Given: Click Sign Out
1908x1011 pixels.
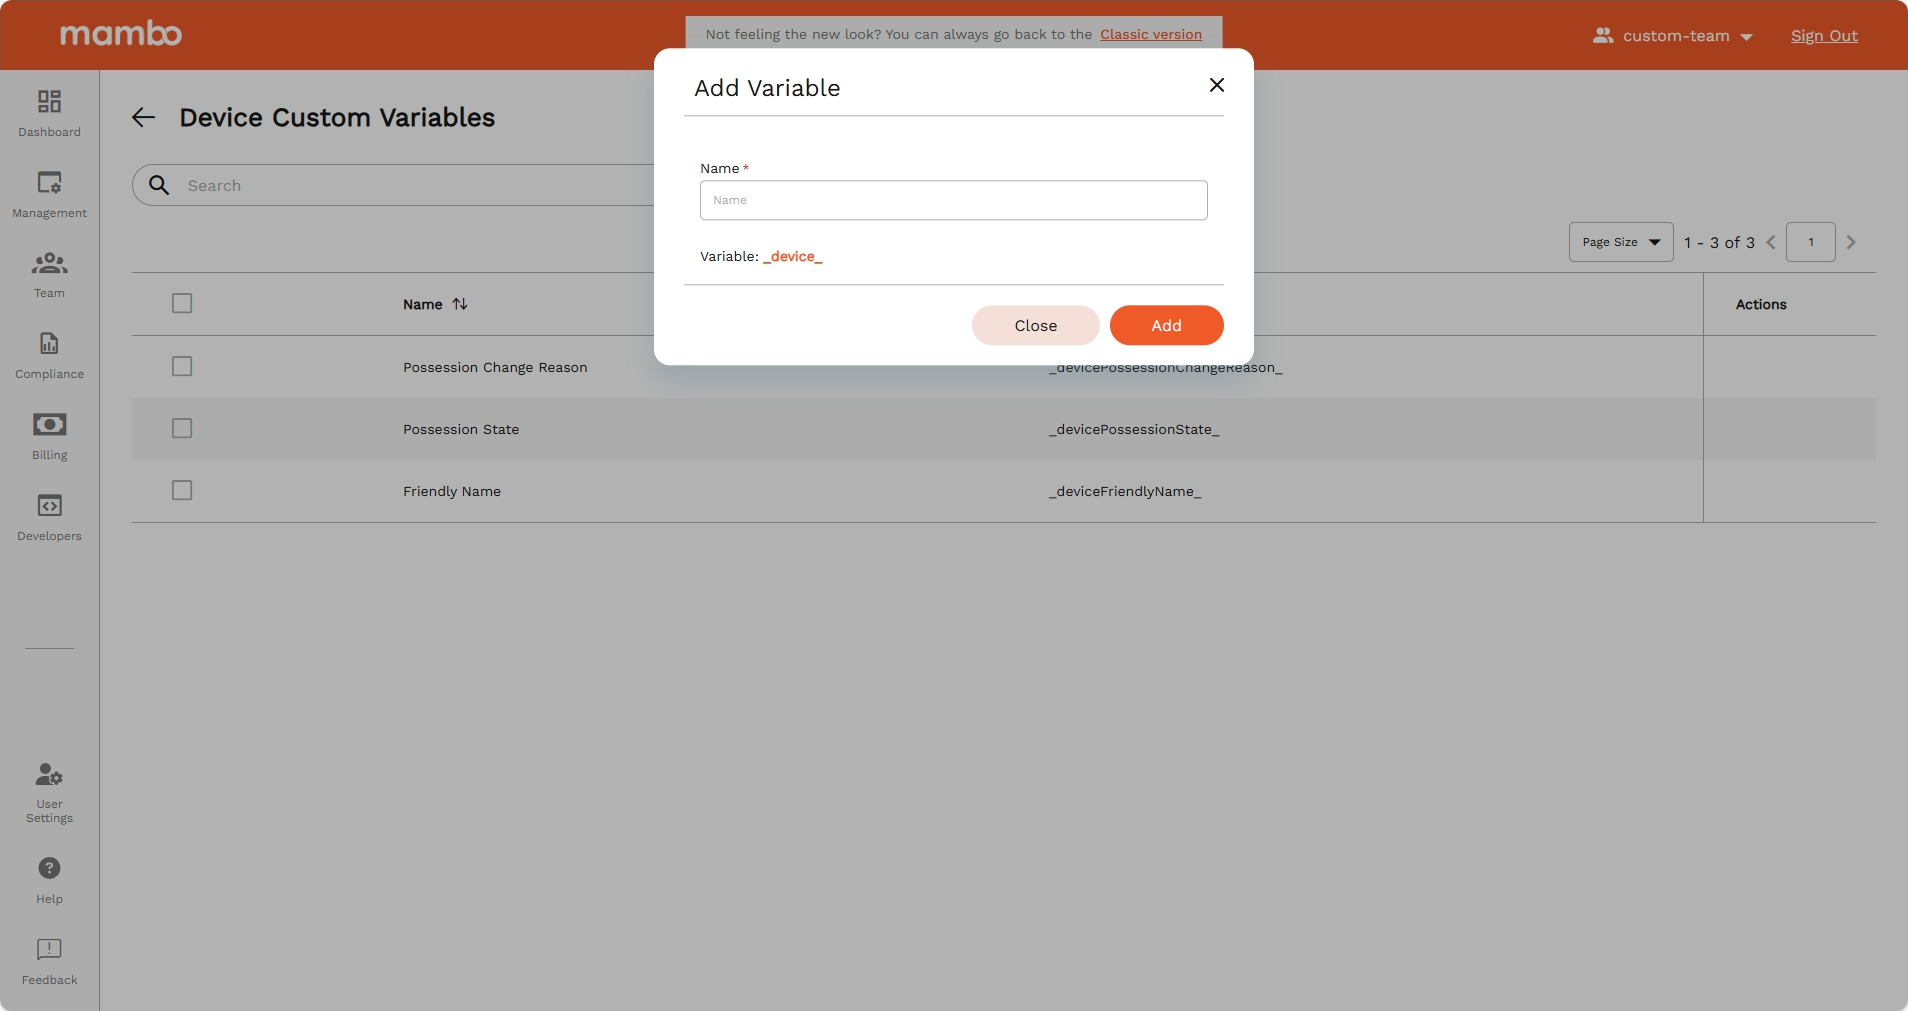Looking at the screenshot, I should pos(1823,35).
